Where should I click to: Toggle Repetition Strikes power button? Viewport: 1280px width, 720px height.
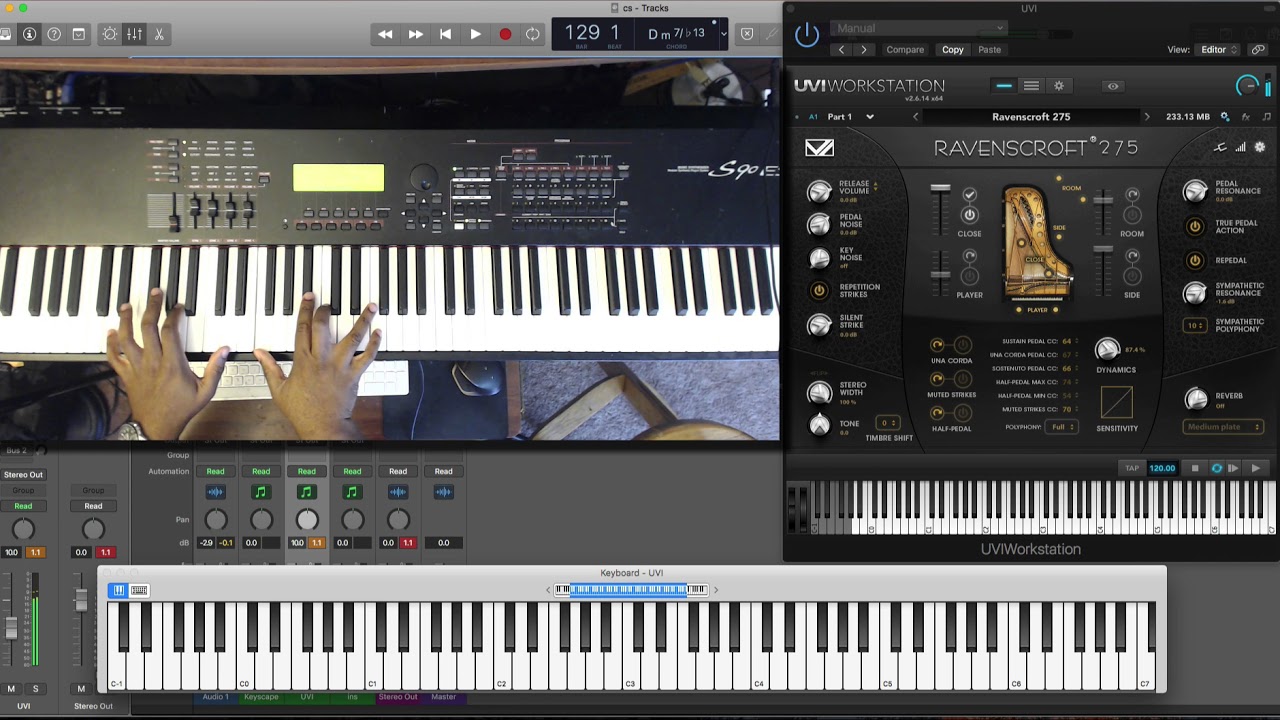819,290
